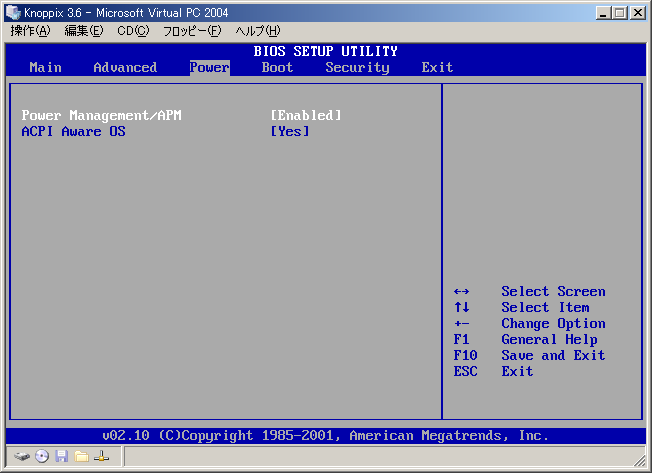Change the ACPI Aware OS Yes value
Viewport: 652px width, 473px height.
pyautogui.click(x=290, y=132)
